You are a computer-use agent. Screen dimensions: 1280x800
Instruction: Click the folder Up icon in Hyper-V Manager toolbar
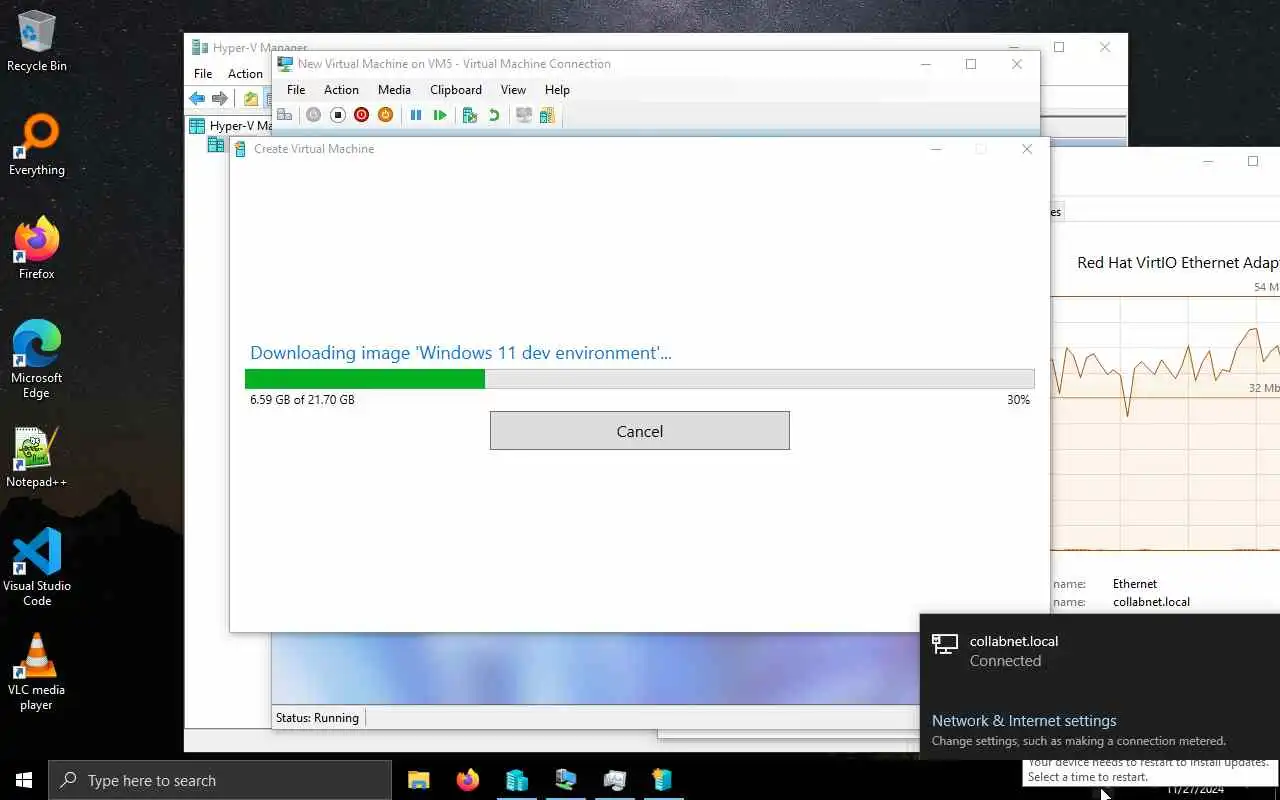[251, 98]
